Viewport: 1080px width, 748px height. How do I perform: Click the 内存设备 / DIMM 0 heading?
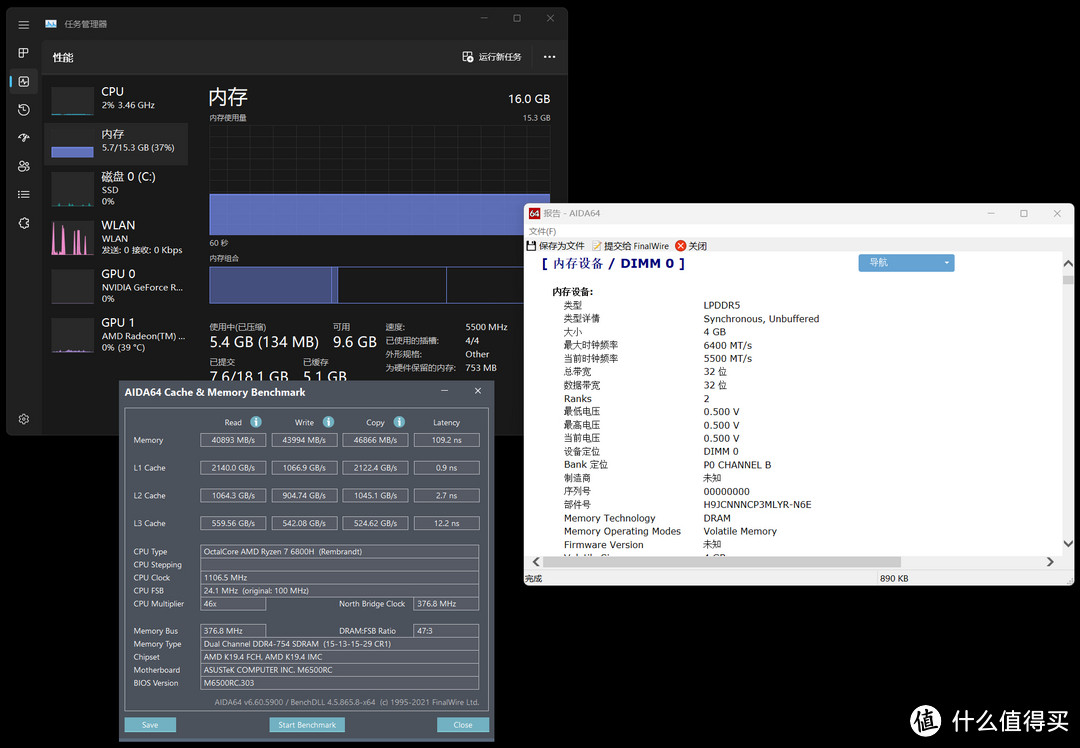[x=613, y=264]
